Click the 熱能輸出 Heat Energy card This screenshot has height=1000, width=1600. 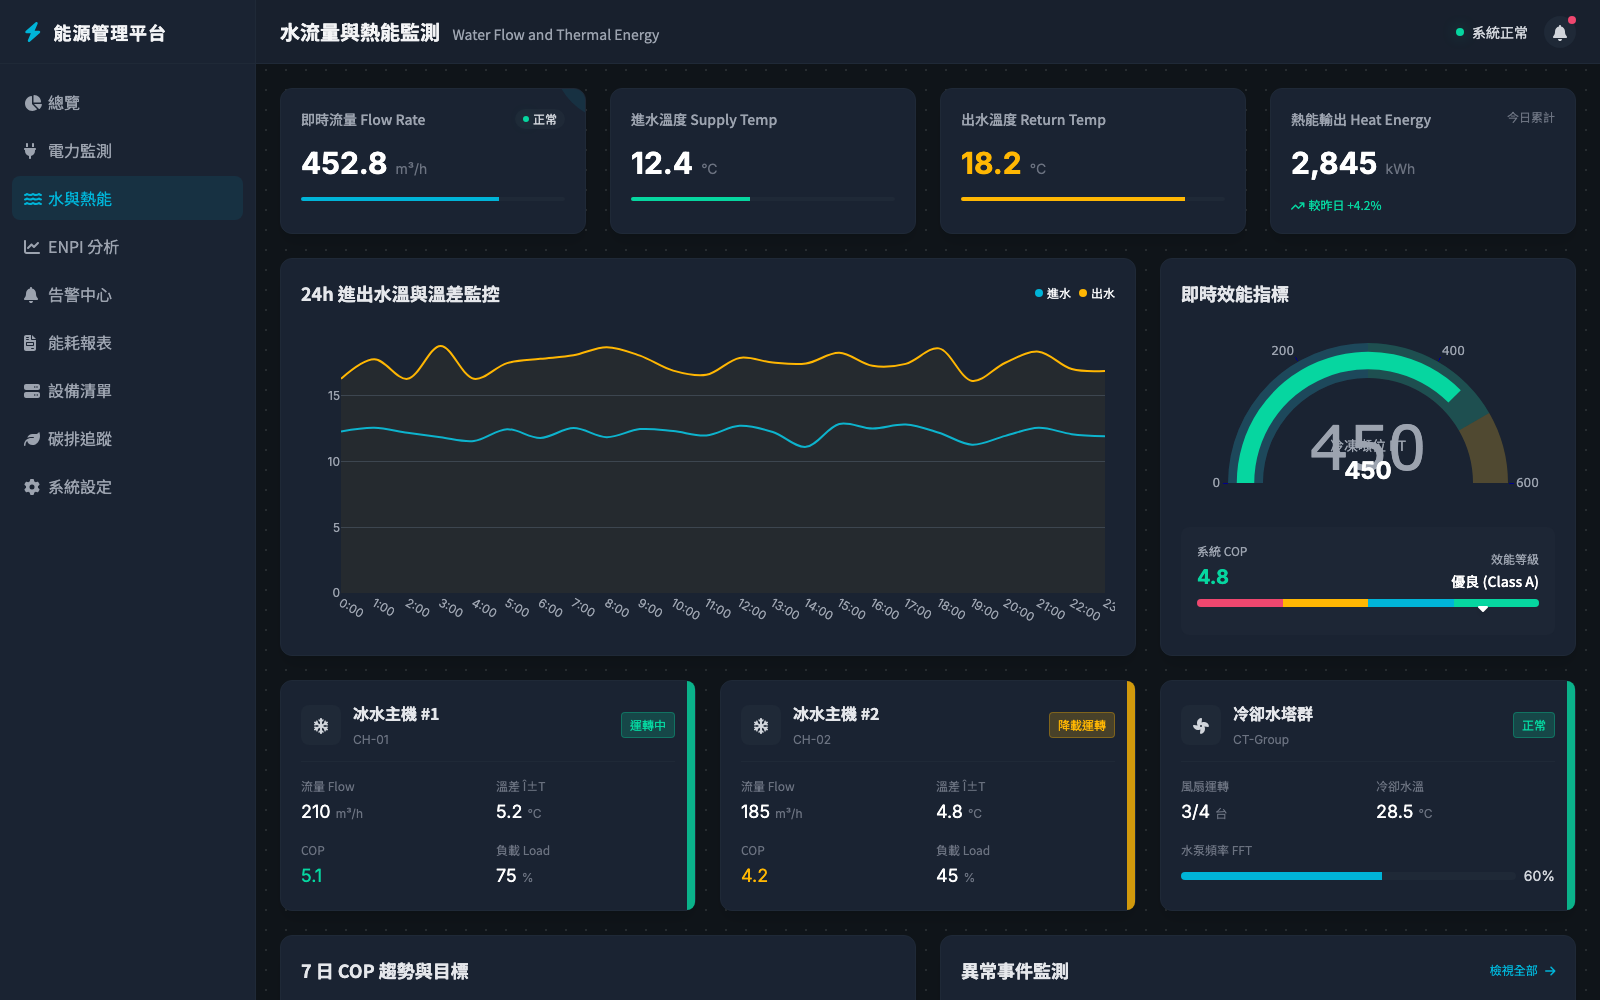coord(1423,161)
